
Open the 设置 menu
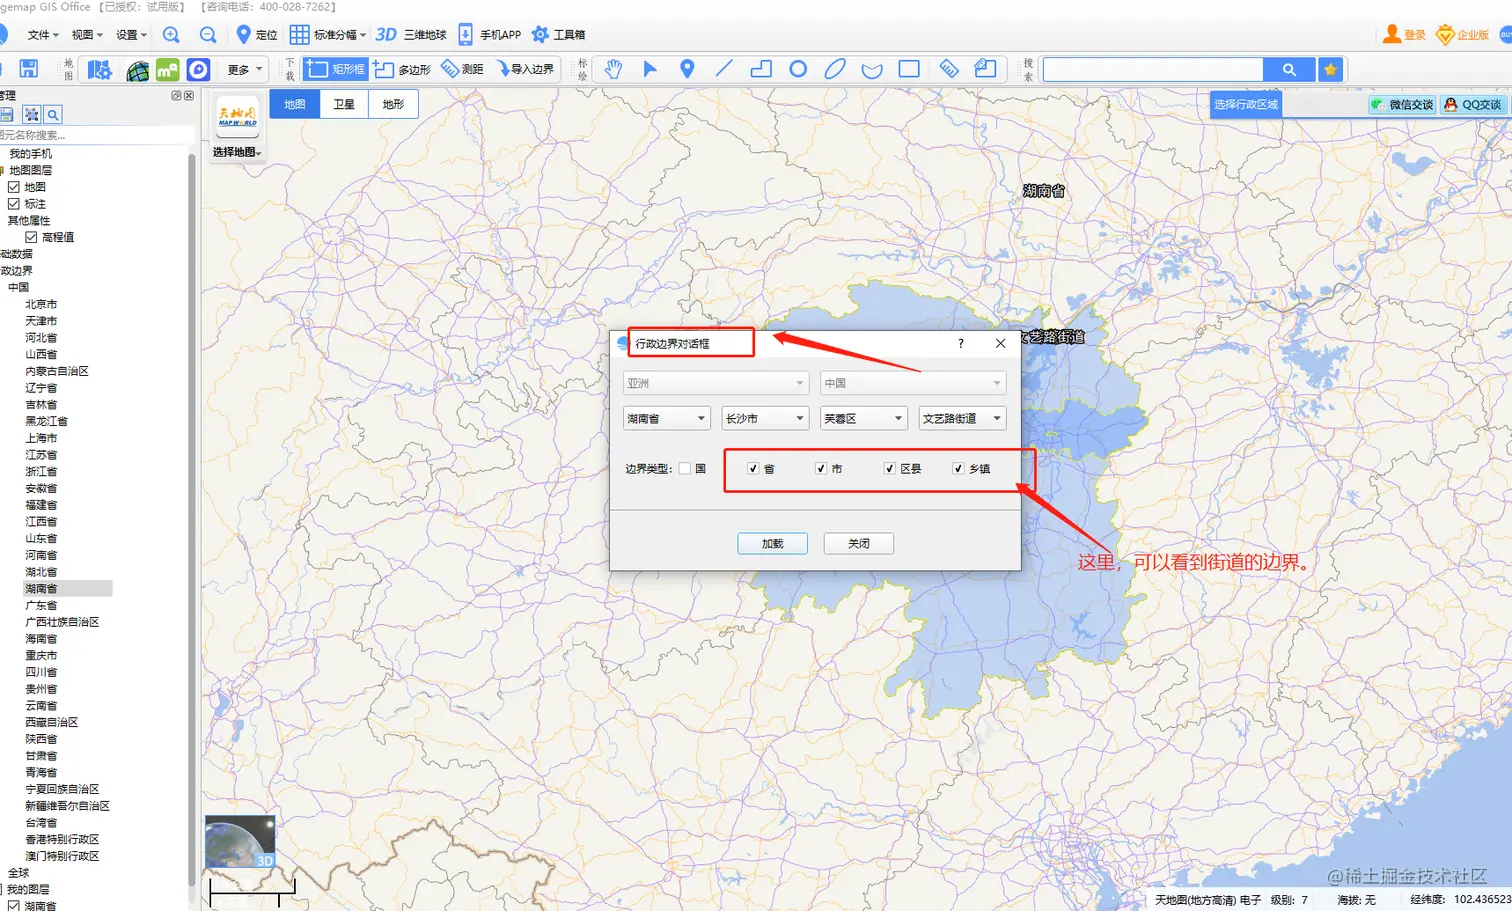coord(131,35)
